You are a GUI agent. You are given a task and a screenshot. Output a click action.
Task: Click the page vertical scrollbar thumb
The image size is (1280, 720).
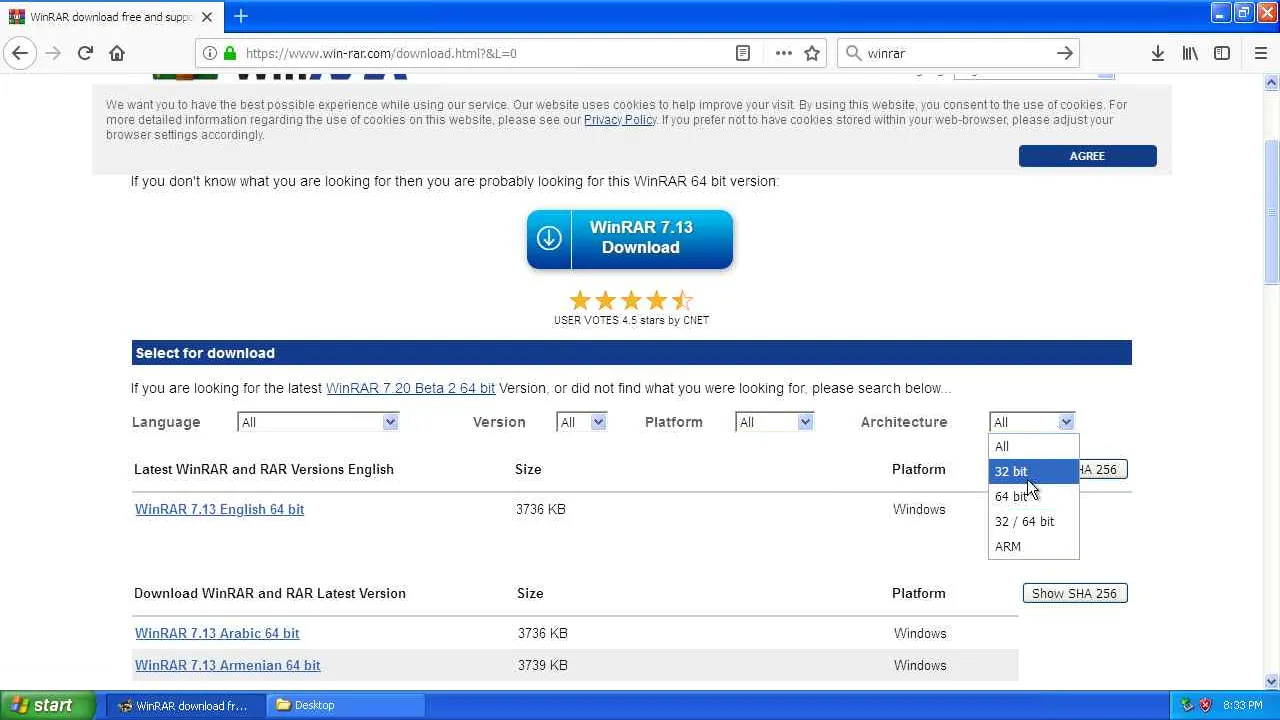pos(1272,212)
